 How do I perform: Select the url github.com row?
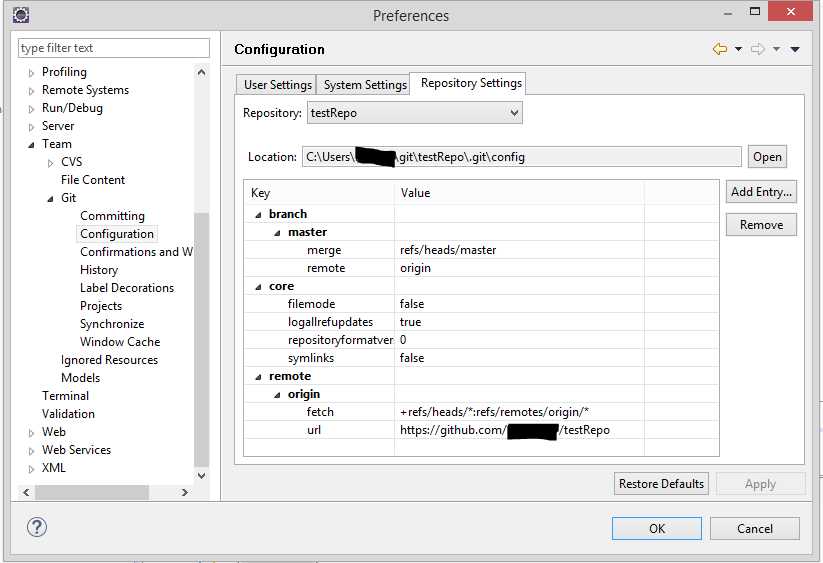[481, 430]
